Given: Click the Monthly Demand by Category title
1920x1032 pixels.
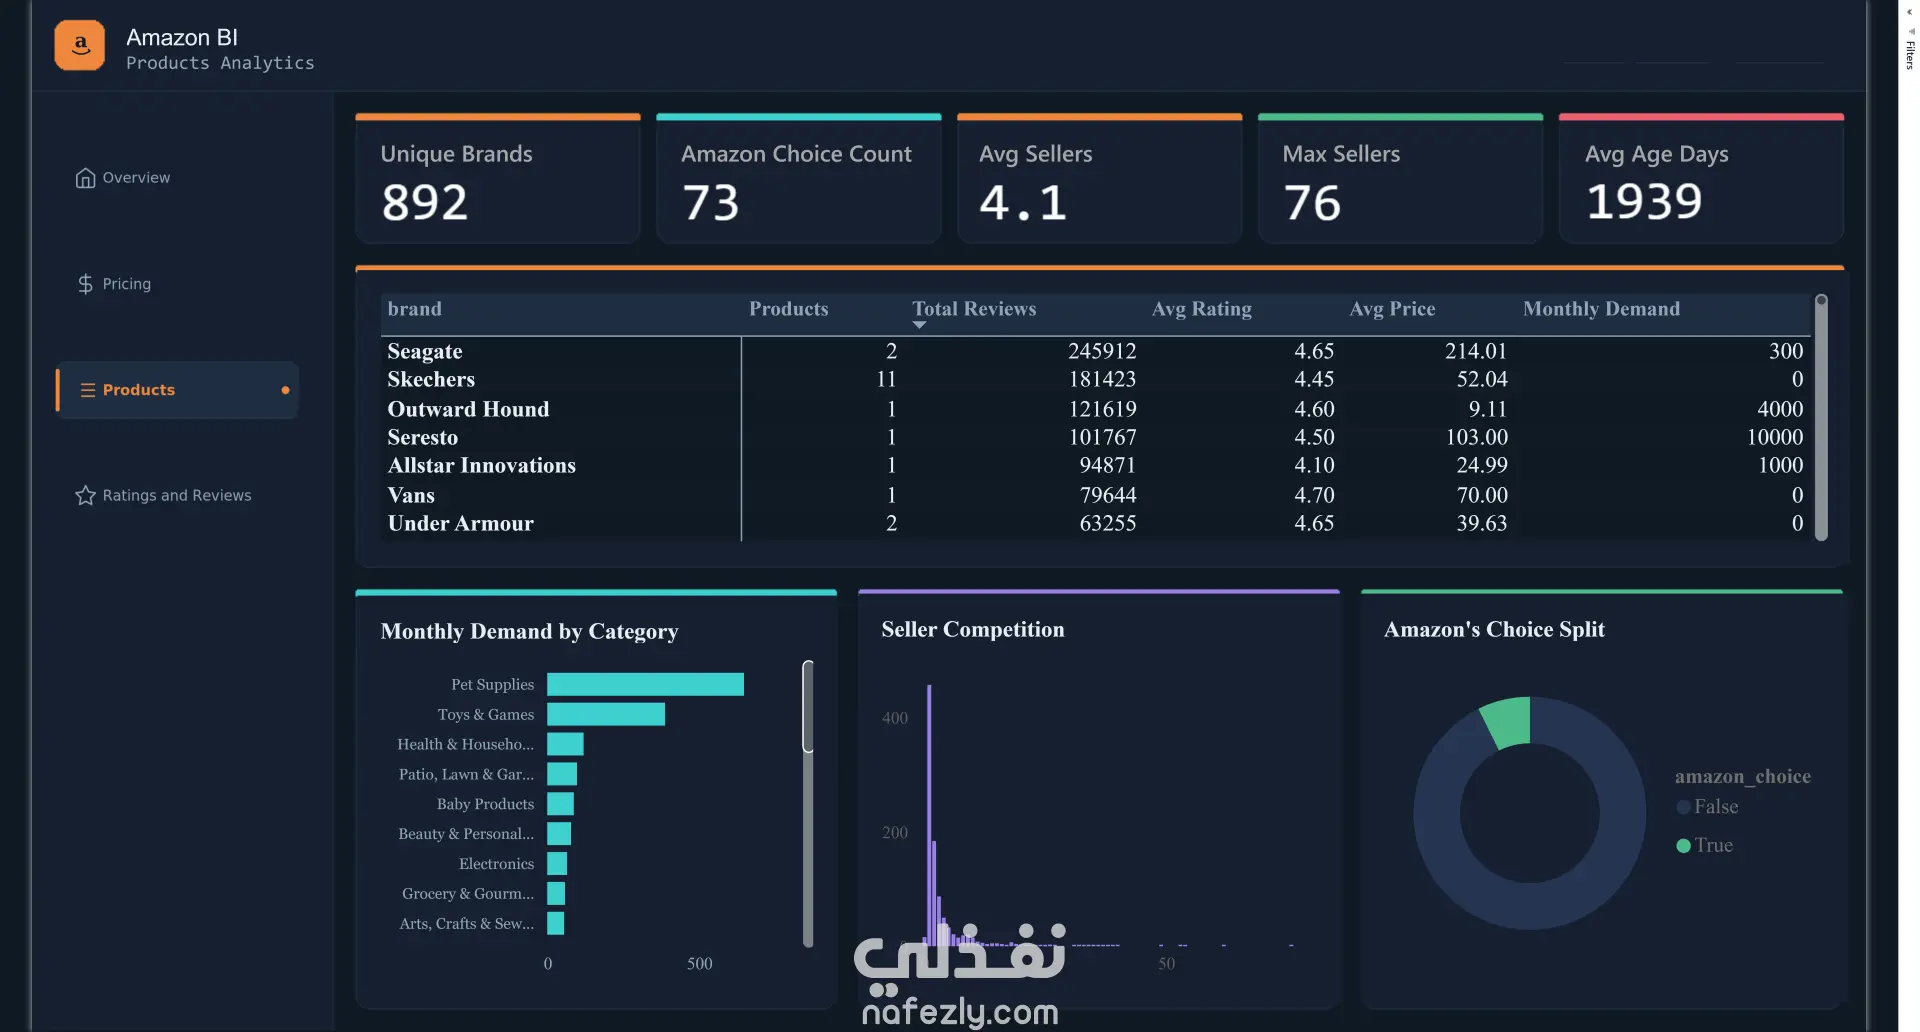Looking at the screenshot, I should pyautogui.click(x=529, y=632).
